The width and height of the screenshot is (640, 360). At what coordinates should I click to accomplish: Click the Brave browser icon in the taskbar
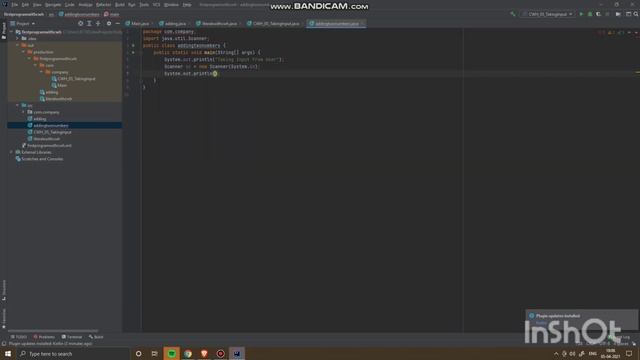(204, 353)
